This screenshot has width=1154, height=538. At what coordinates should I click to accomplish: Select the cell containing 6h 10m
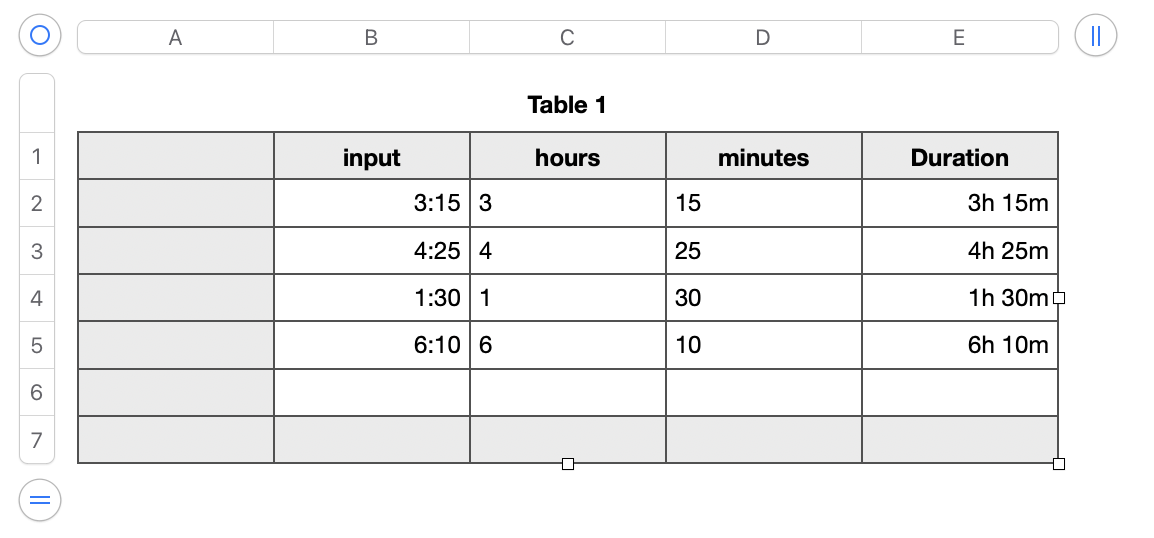[960, 345]
